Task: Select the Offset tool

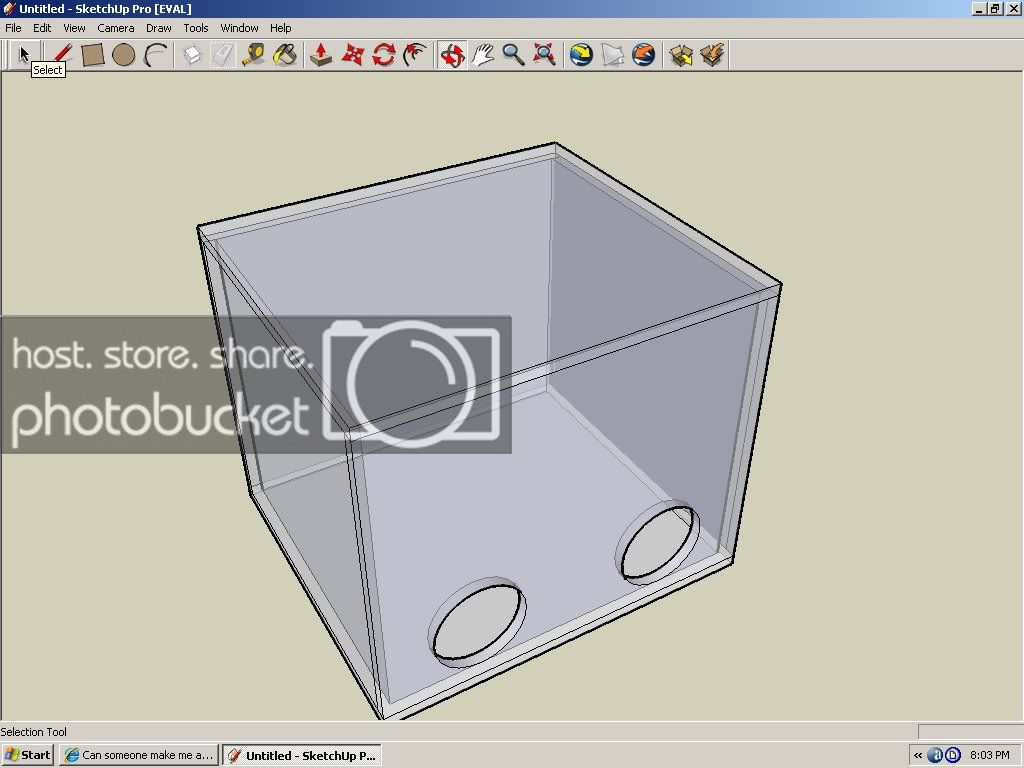Action: [x=415, y=55]
